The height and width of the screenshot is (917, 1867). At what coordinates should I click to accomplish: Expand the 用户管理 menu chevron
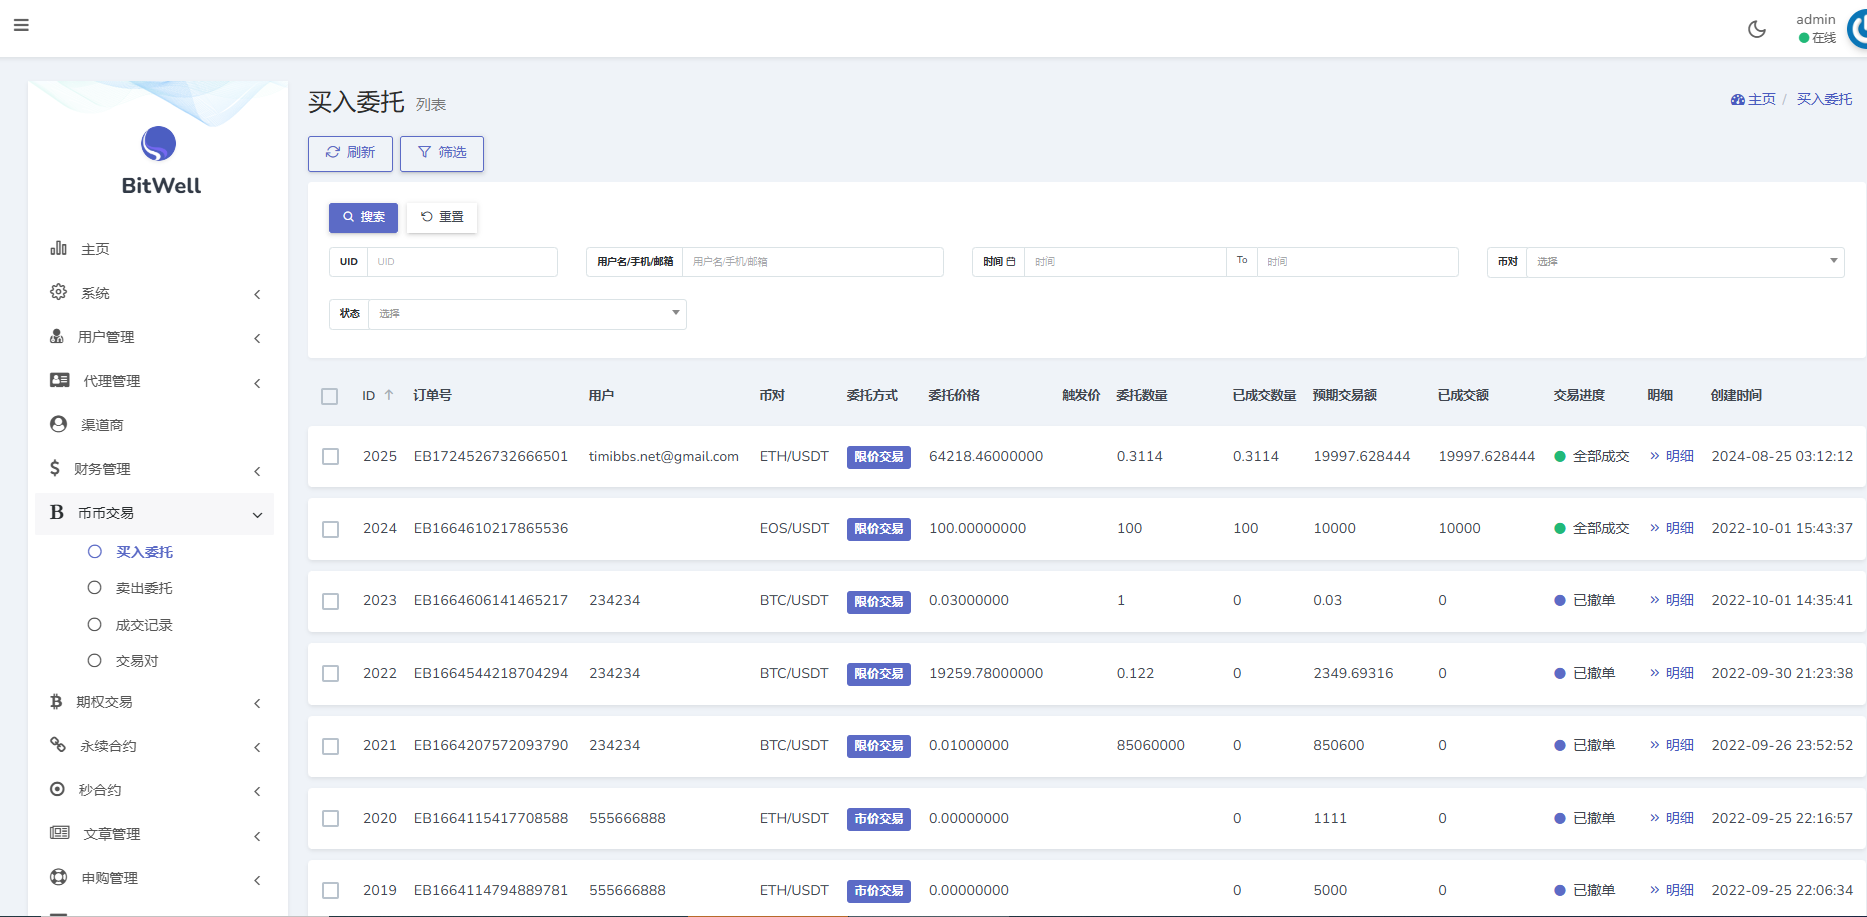coord(257,338)
